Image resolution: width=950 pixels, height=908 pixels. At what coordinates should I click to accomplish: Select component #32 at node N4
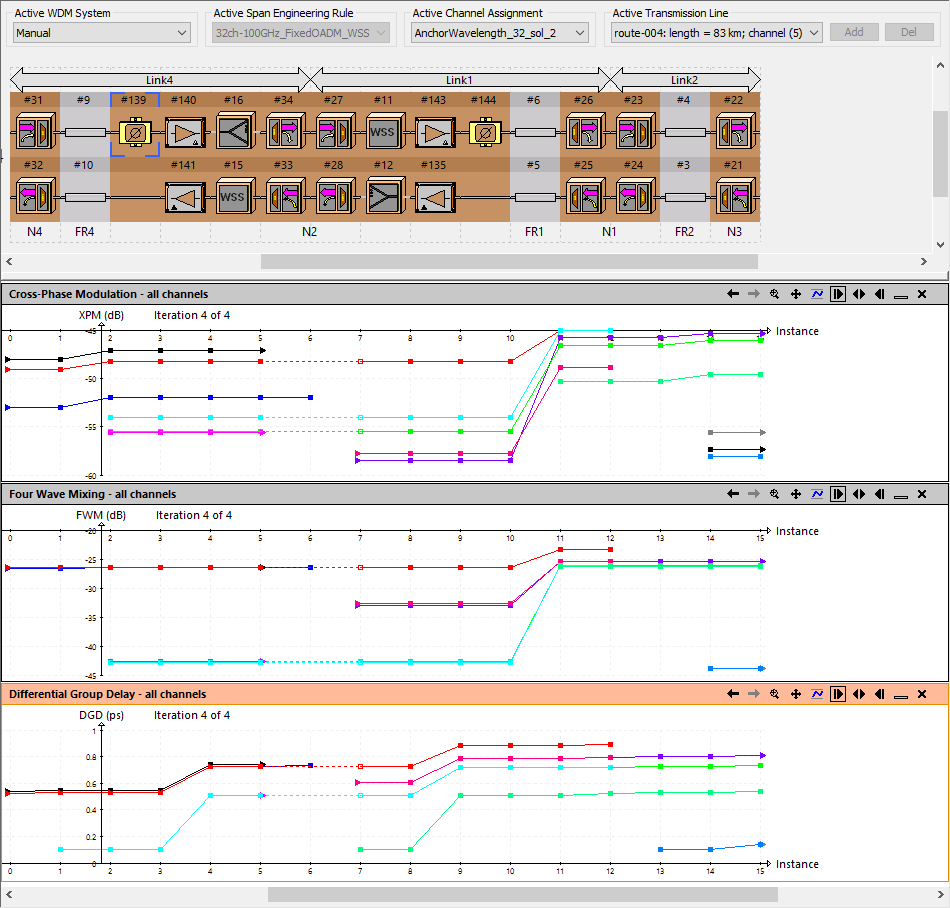click(x=35, y=196)
